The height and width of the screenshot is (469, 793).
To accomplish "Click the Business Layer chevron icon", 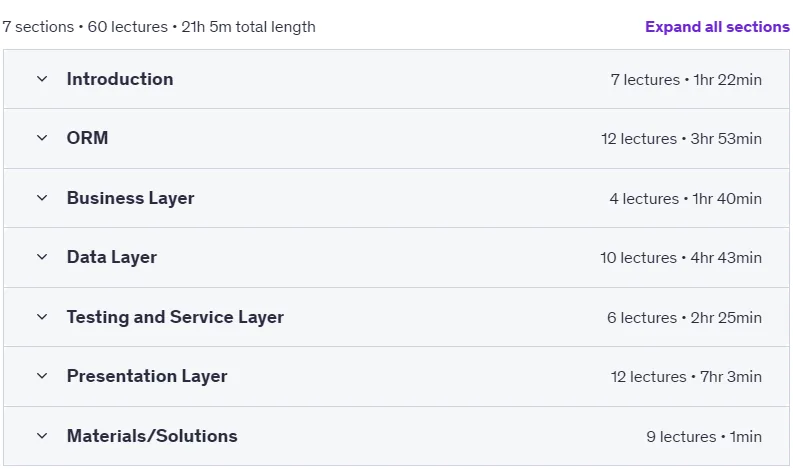I will pyautogui.click(x=42, y=198).
